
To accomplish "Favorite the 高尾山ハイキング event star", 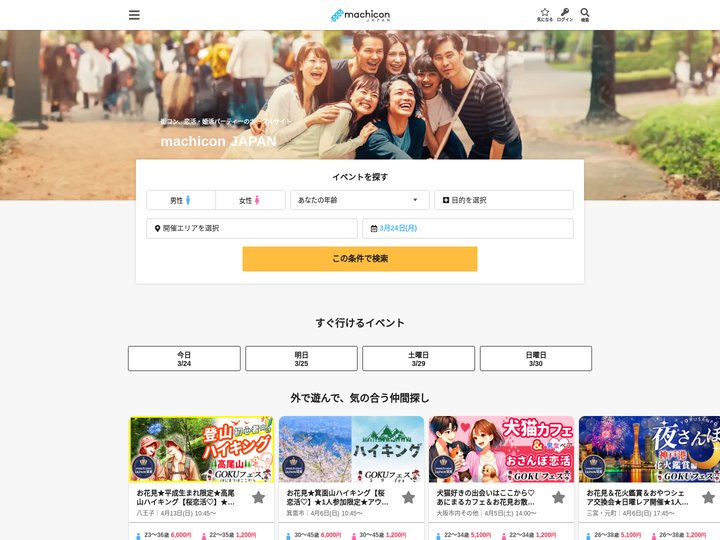I will pyautogui.click(x=259, y=497).
